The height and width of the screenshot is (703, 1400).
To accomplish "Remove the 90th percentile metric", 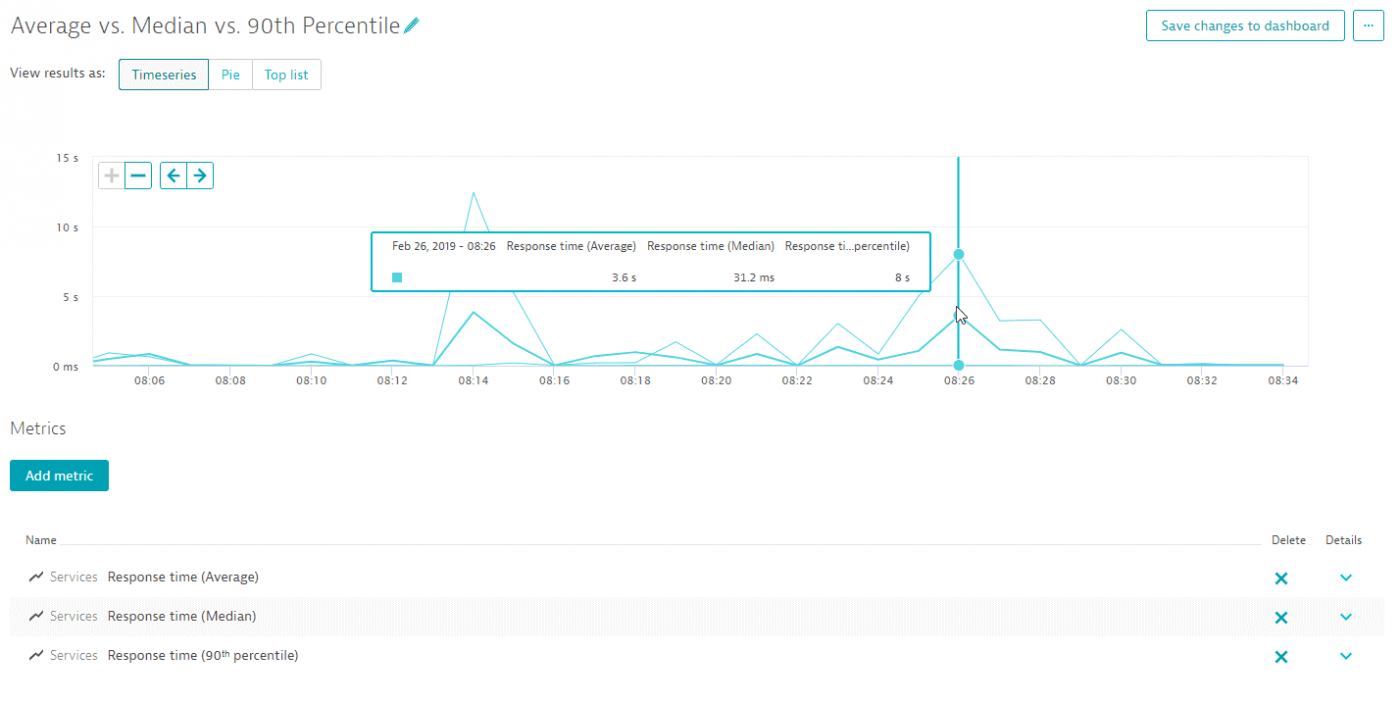I will coord(1281,656).
